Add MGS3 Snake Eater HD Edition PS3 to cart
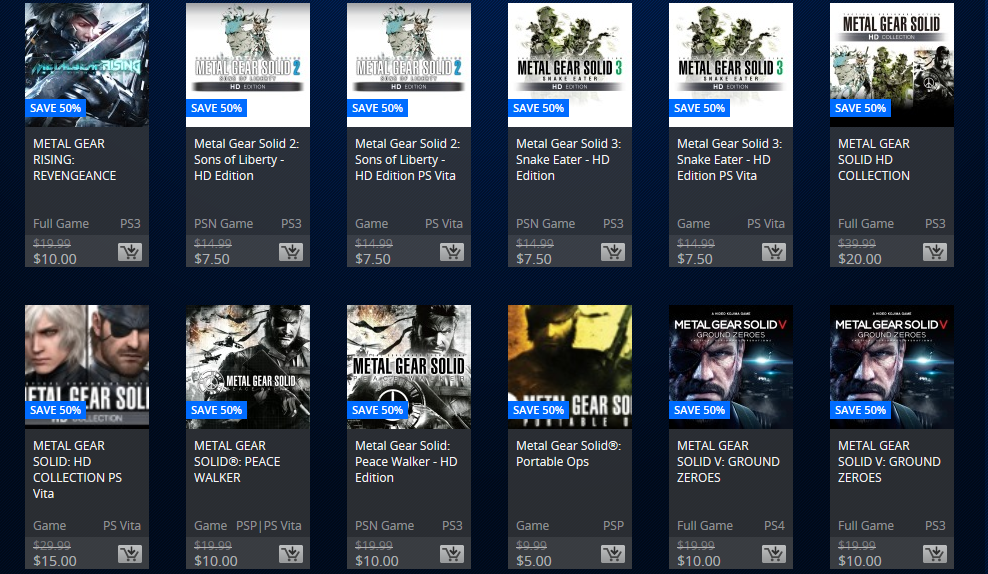The image size is (988, 574). click(613, 252)
